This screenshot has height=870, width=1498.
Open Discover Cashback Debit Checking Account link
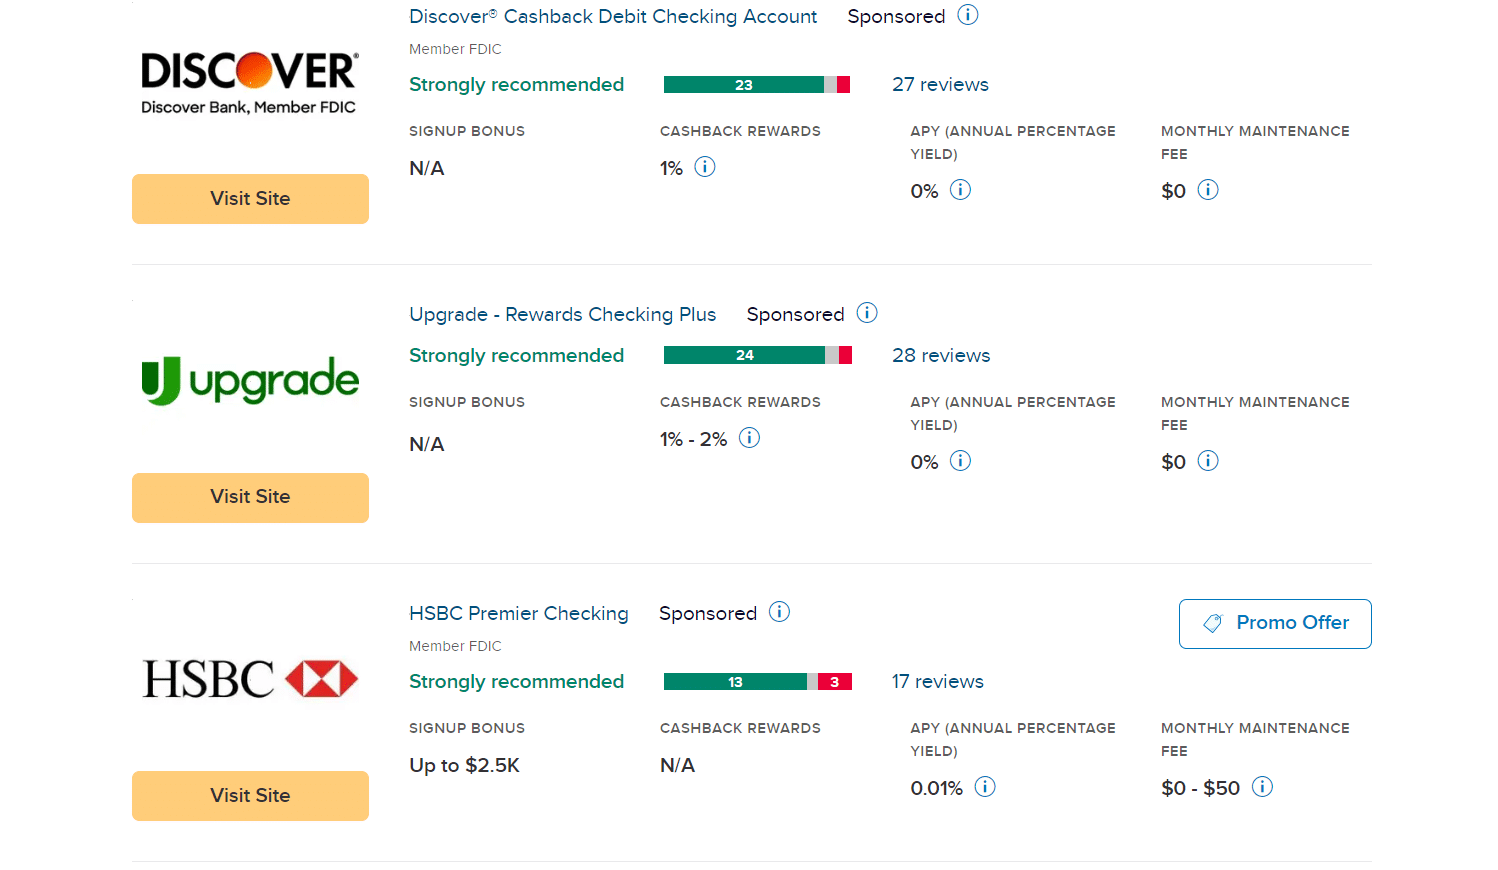point(613,17)
